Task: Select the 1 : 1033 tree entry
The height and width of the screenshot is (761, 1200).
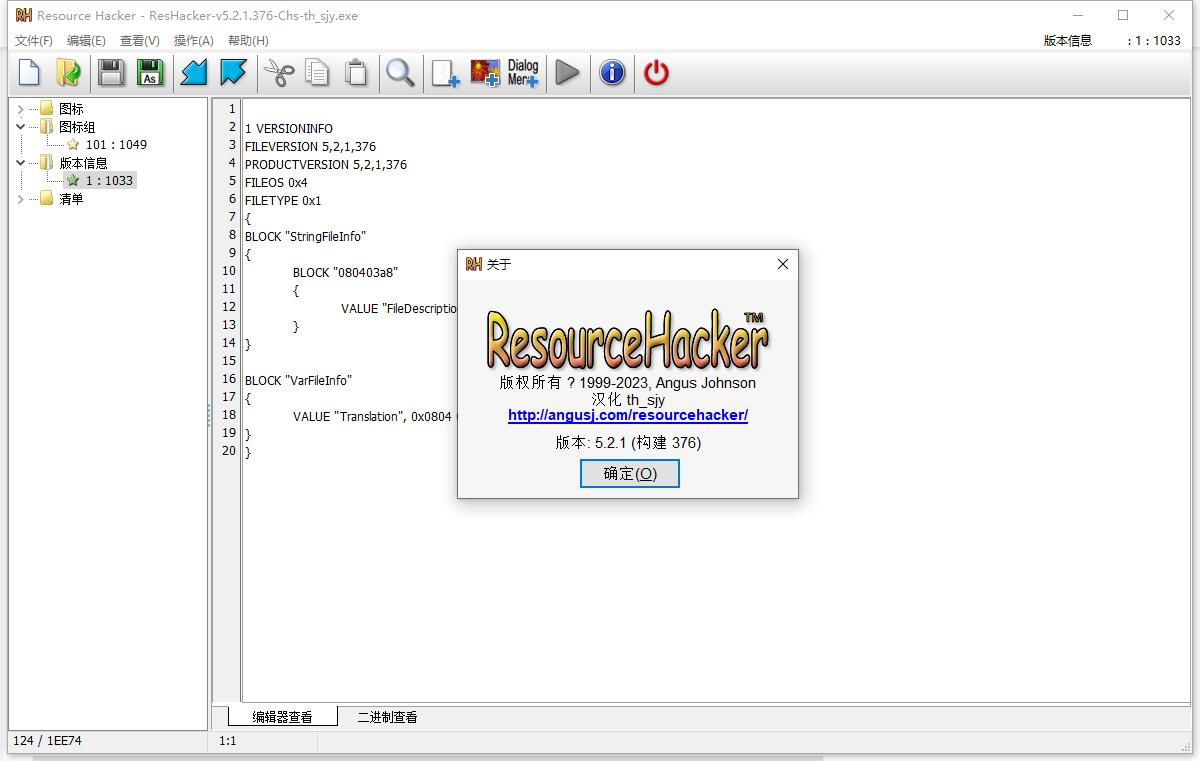Action: pos(109,181)
